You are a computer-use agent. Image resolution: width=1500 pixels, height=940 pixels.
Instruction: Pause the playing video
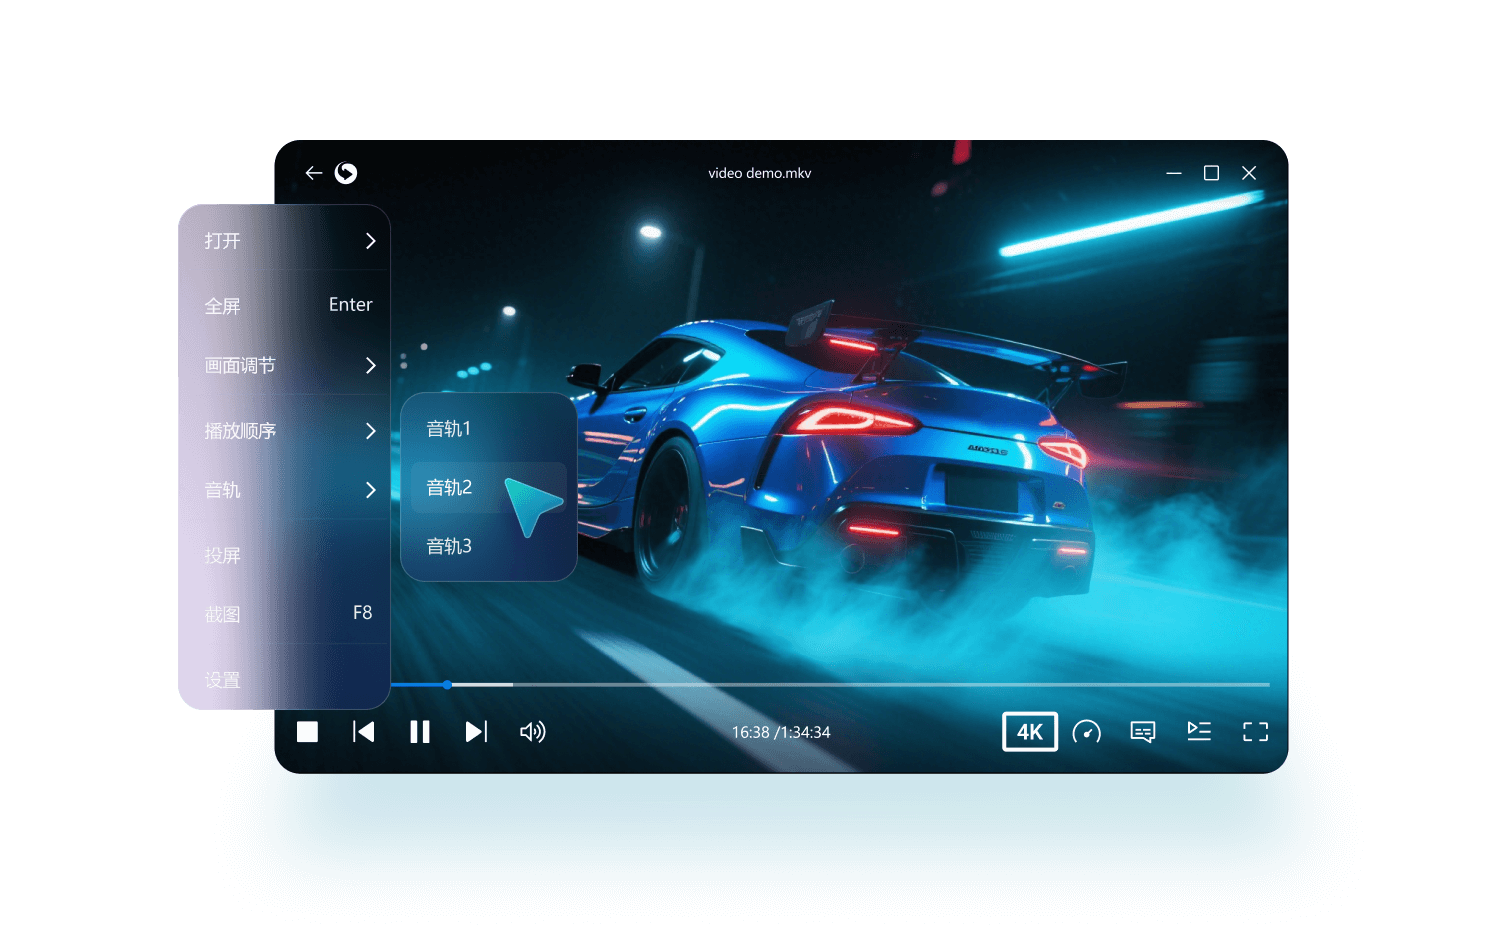point(420,732)
